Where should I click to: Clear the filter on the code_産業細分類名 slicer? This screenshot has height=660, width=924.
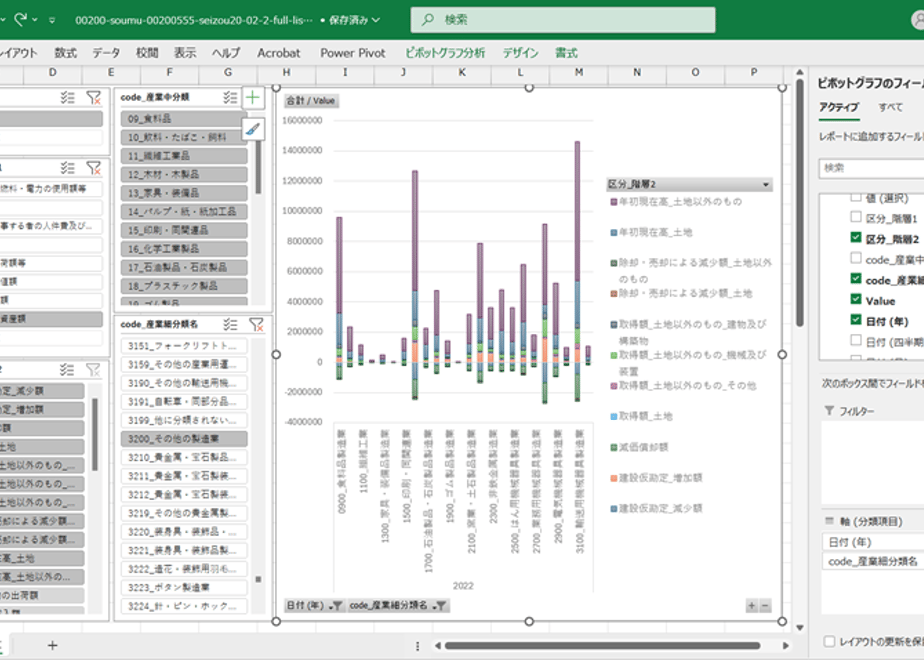coord(256,324)
